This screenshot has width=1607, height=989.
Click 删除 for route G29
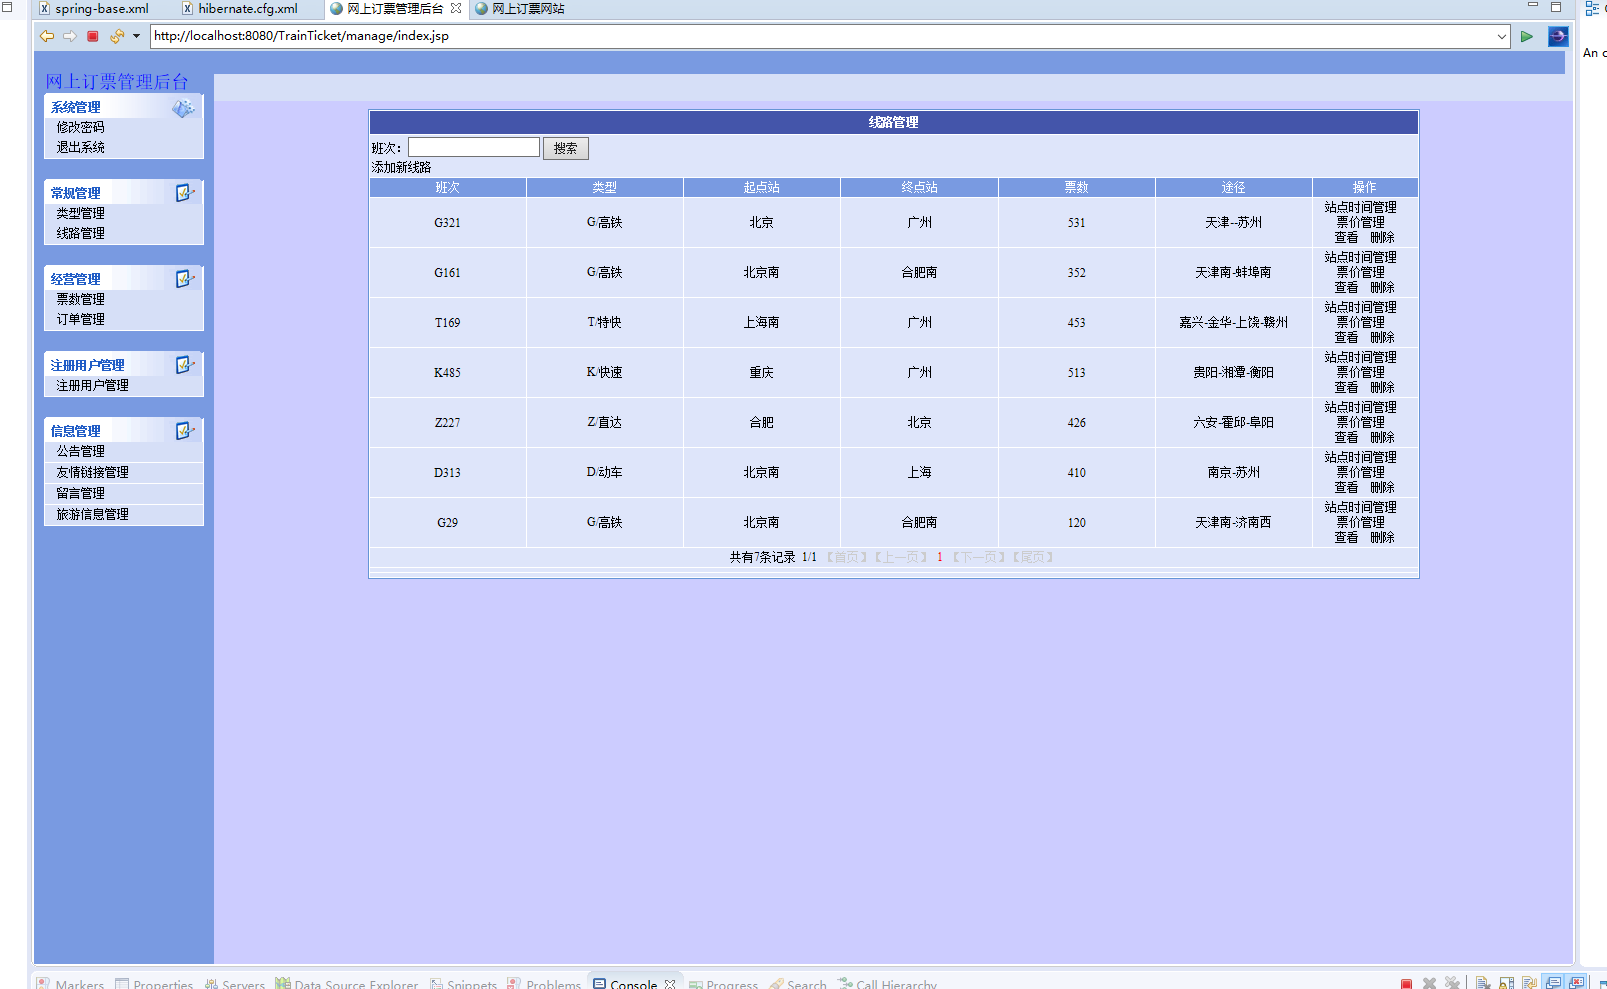(x=1382, y=537)
